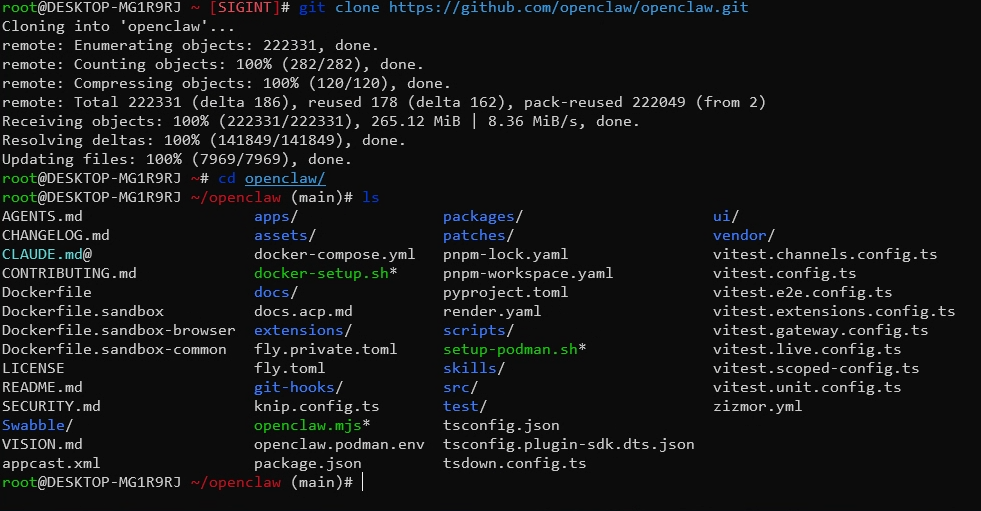Click the tsconfig.plugin-sdk.dts.json file name
Image resolution: width=981 pixels, height=511 pixels.
coord(568,444)
